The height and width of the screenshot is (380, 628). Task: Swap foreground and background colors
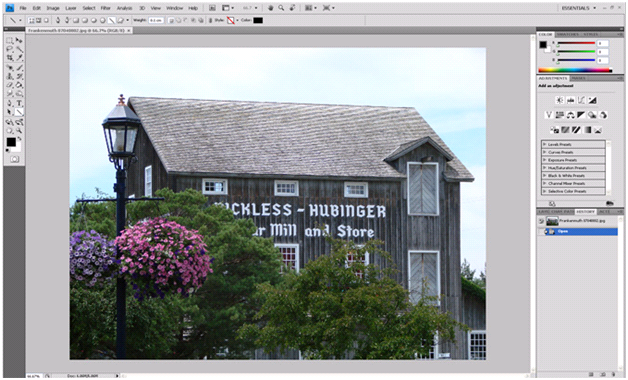pos(19,139)
